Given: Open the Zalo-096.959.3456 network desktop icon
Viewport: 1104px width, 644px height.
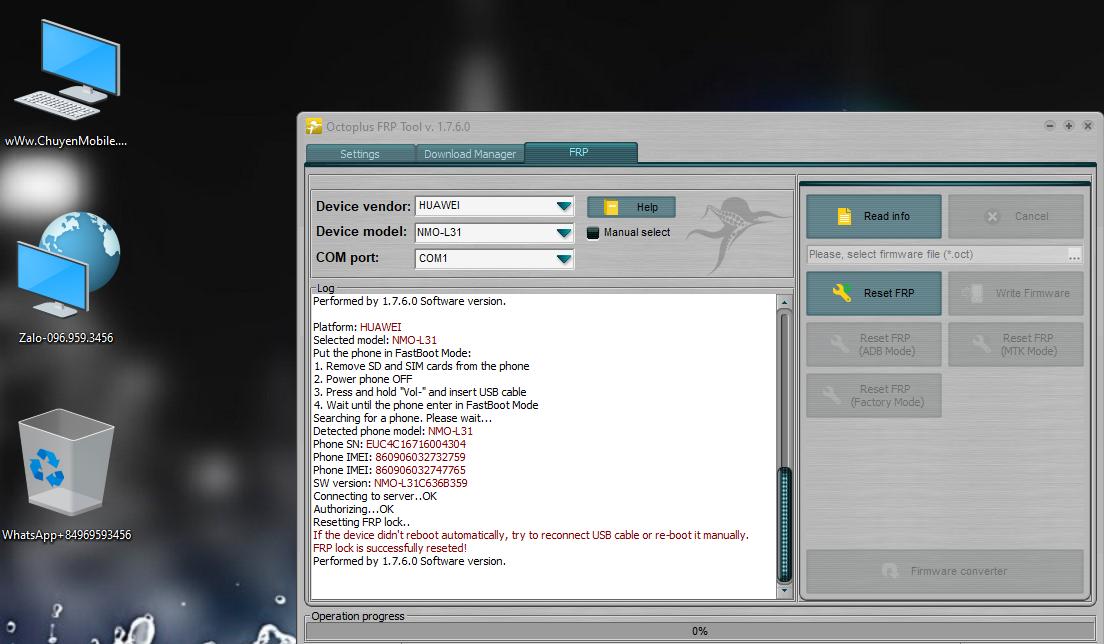Looking at the screenshot, I should point(66,277).
